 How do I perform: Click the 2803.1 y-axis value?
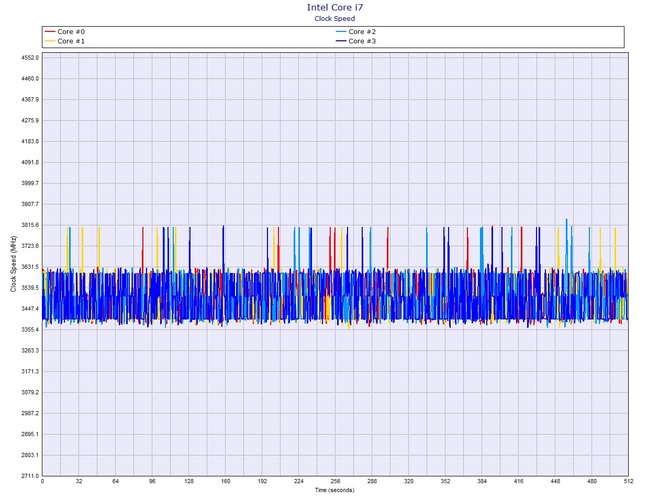(30, 455)
